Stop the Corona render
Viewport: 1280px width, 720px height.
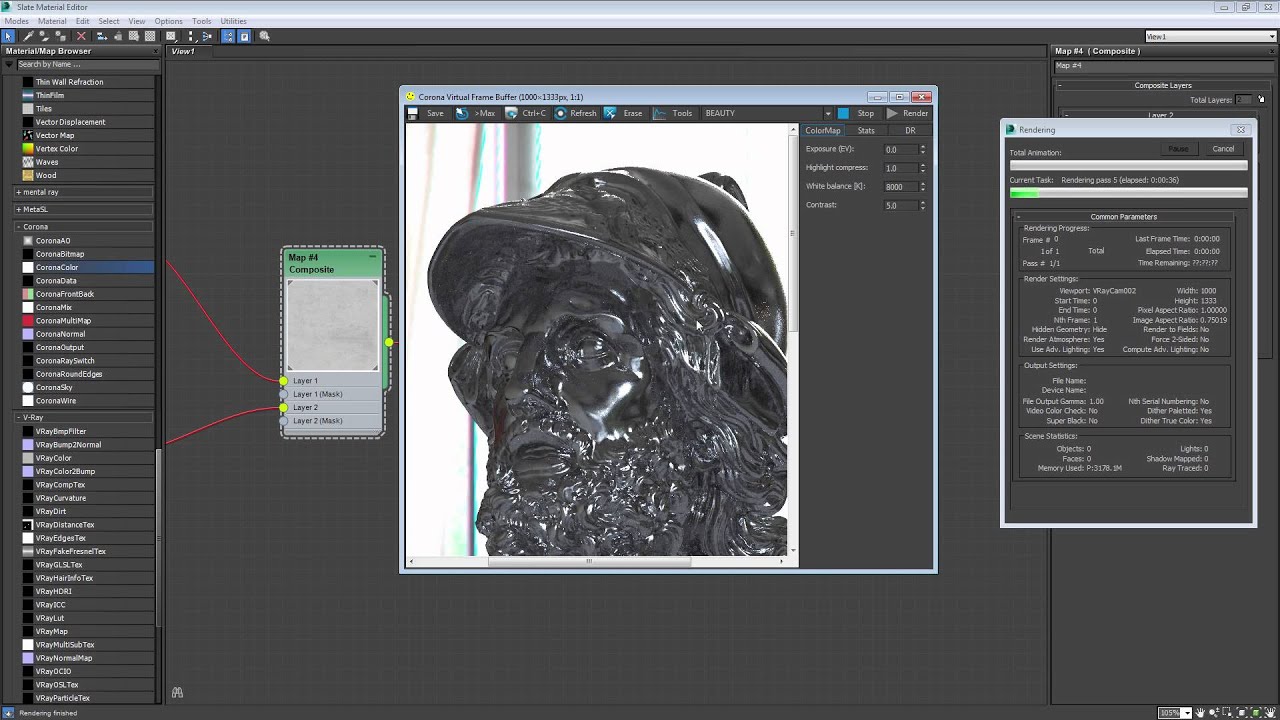pos(856,113)
